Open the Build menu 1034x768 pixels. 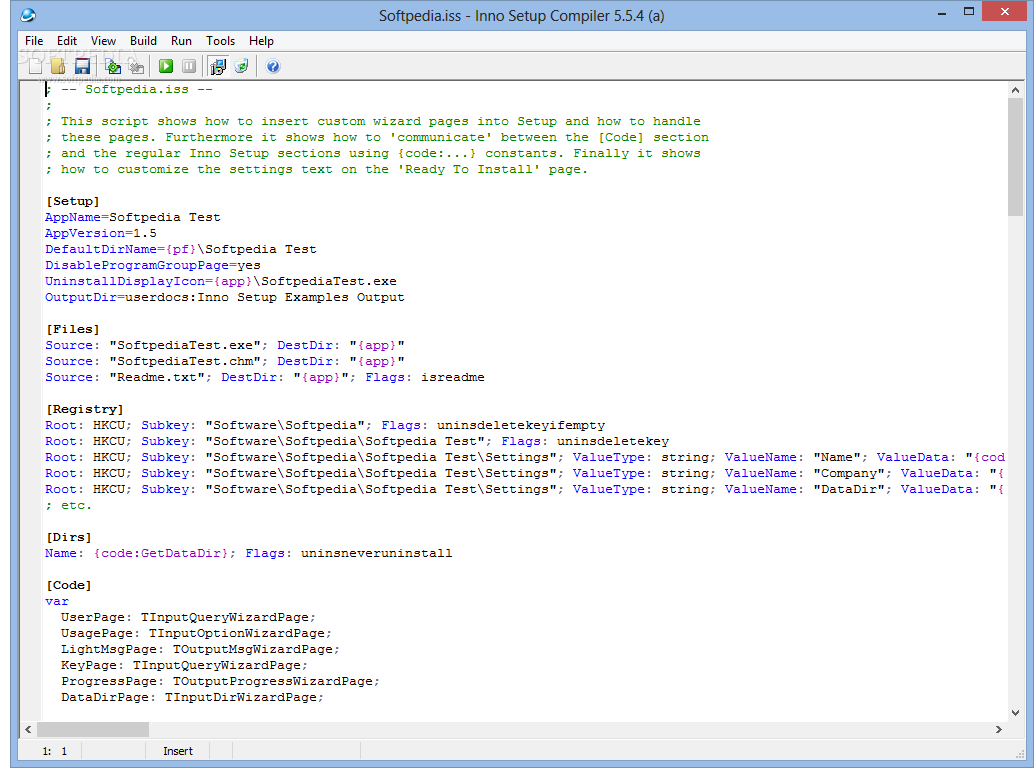point(143,41)
